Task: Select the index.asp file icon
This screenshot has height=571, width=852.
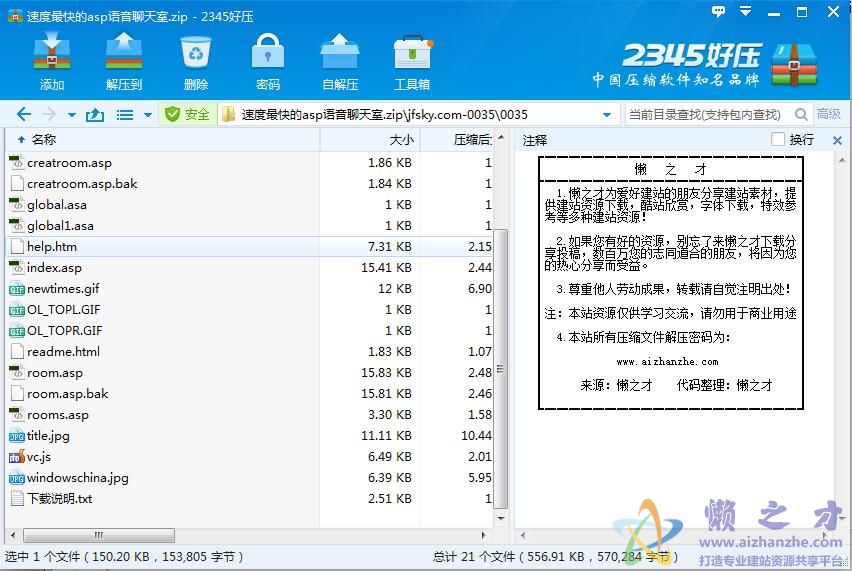Action: pos(17,267)
